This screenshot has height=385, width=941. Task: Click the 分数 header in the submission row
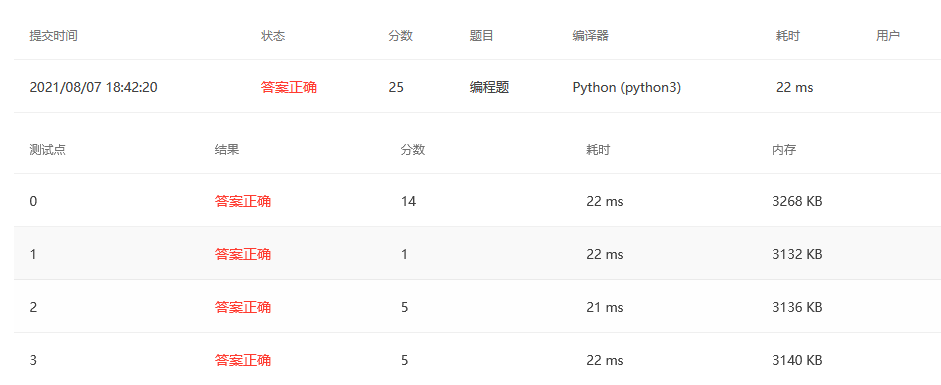click(x=401, y=36)
